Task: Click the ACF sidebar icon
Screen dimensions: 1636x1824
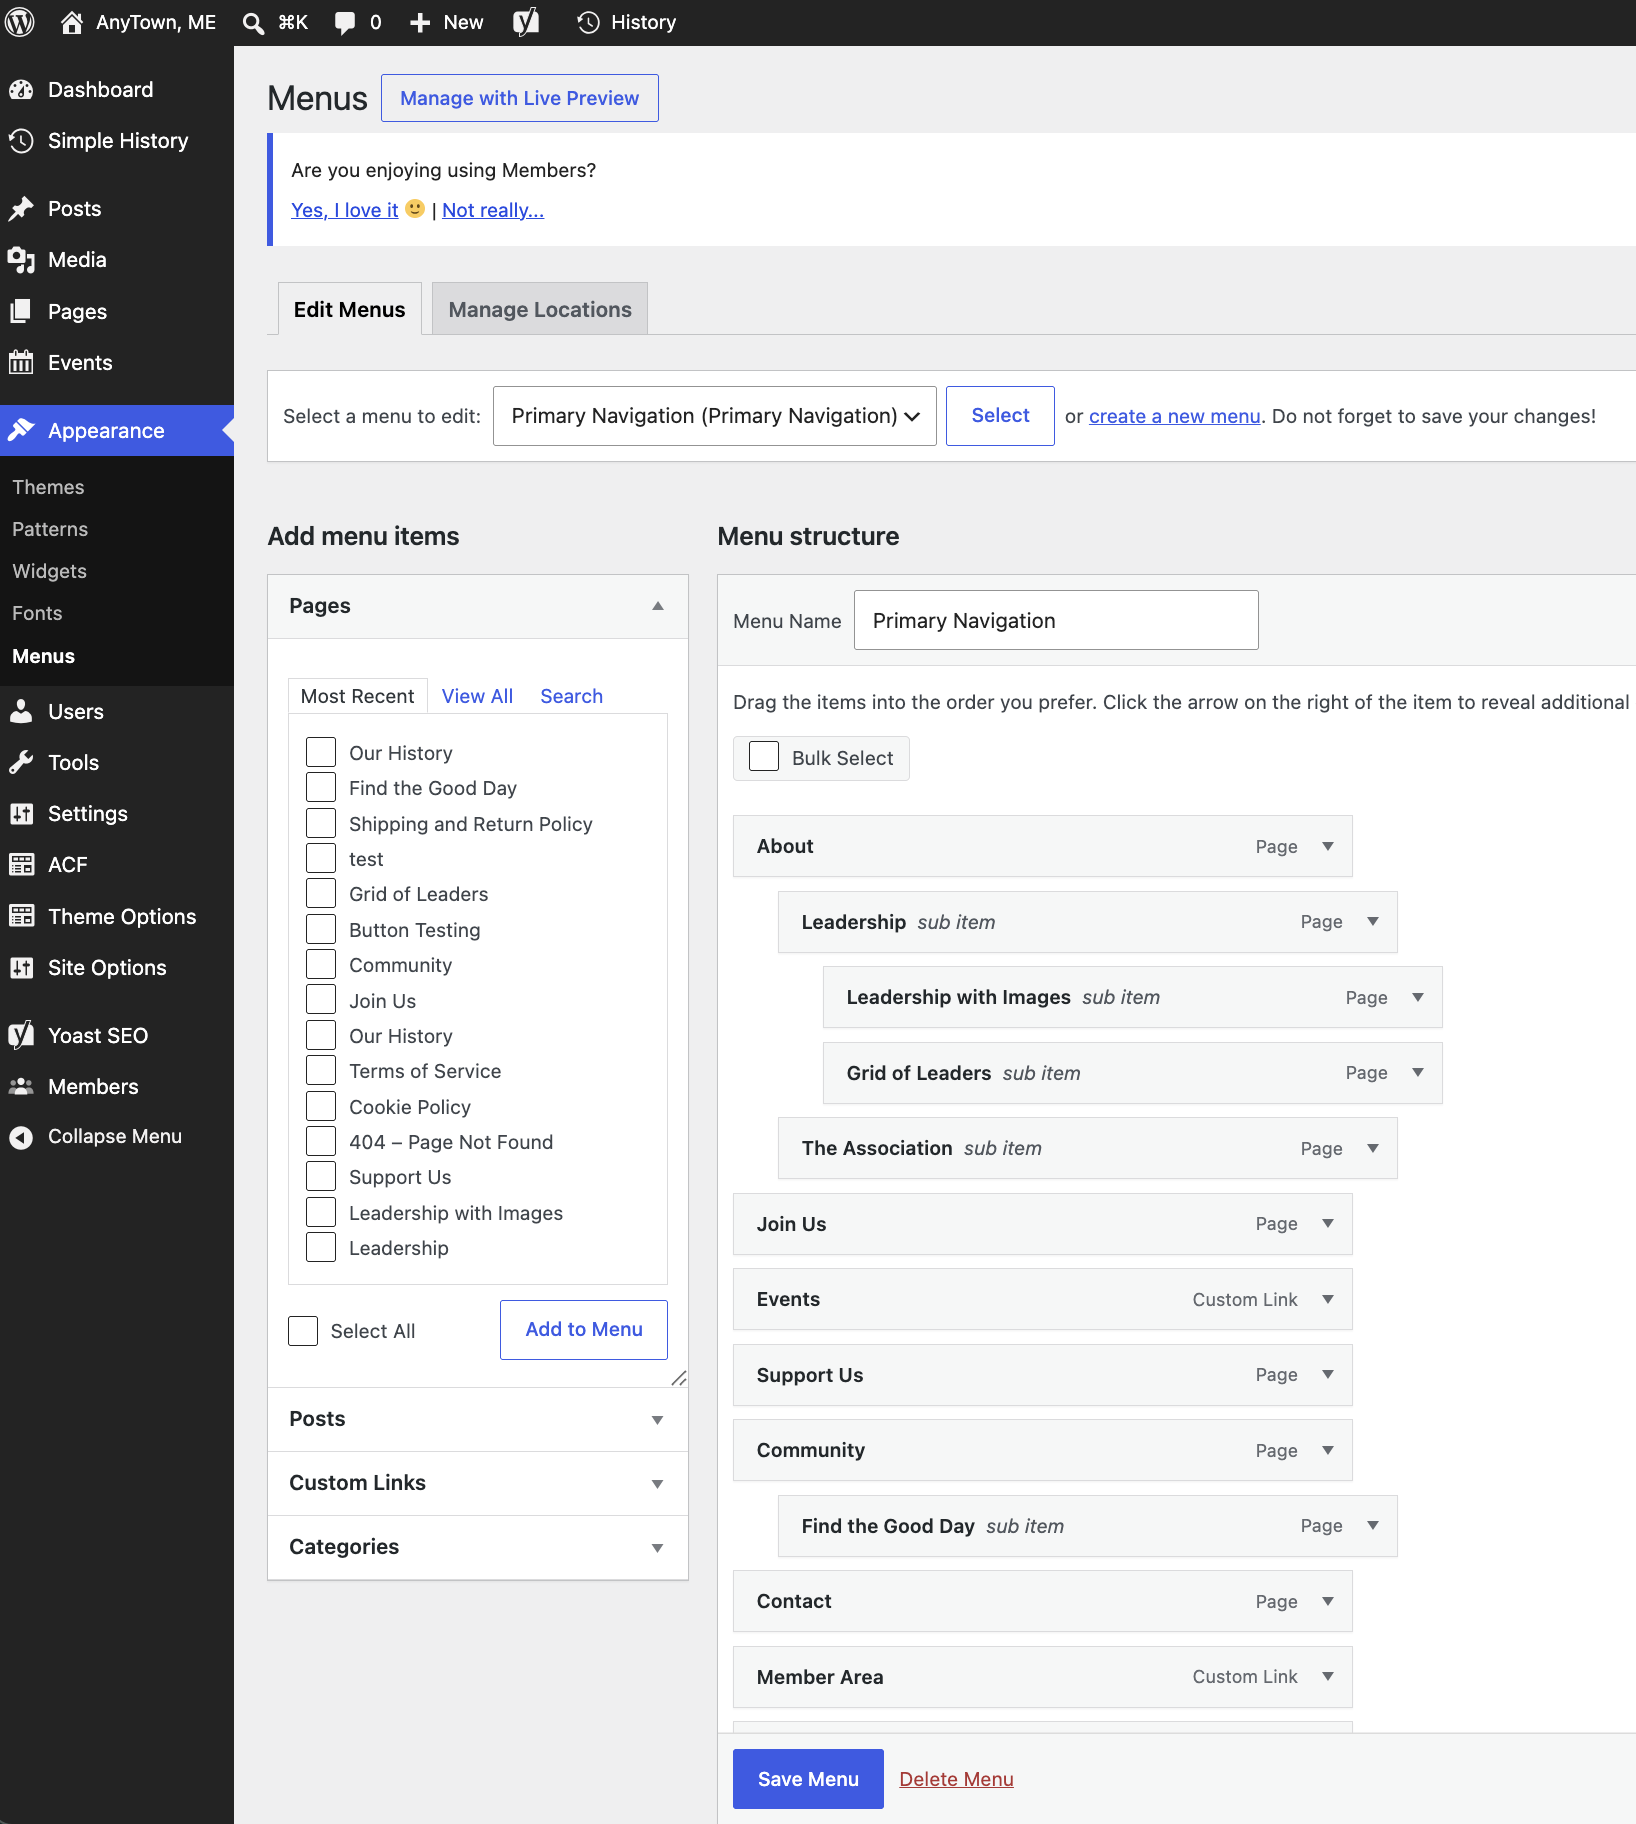Action: [x=21, y=865]
